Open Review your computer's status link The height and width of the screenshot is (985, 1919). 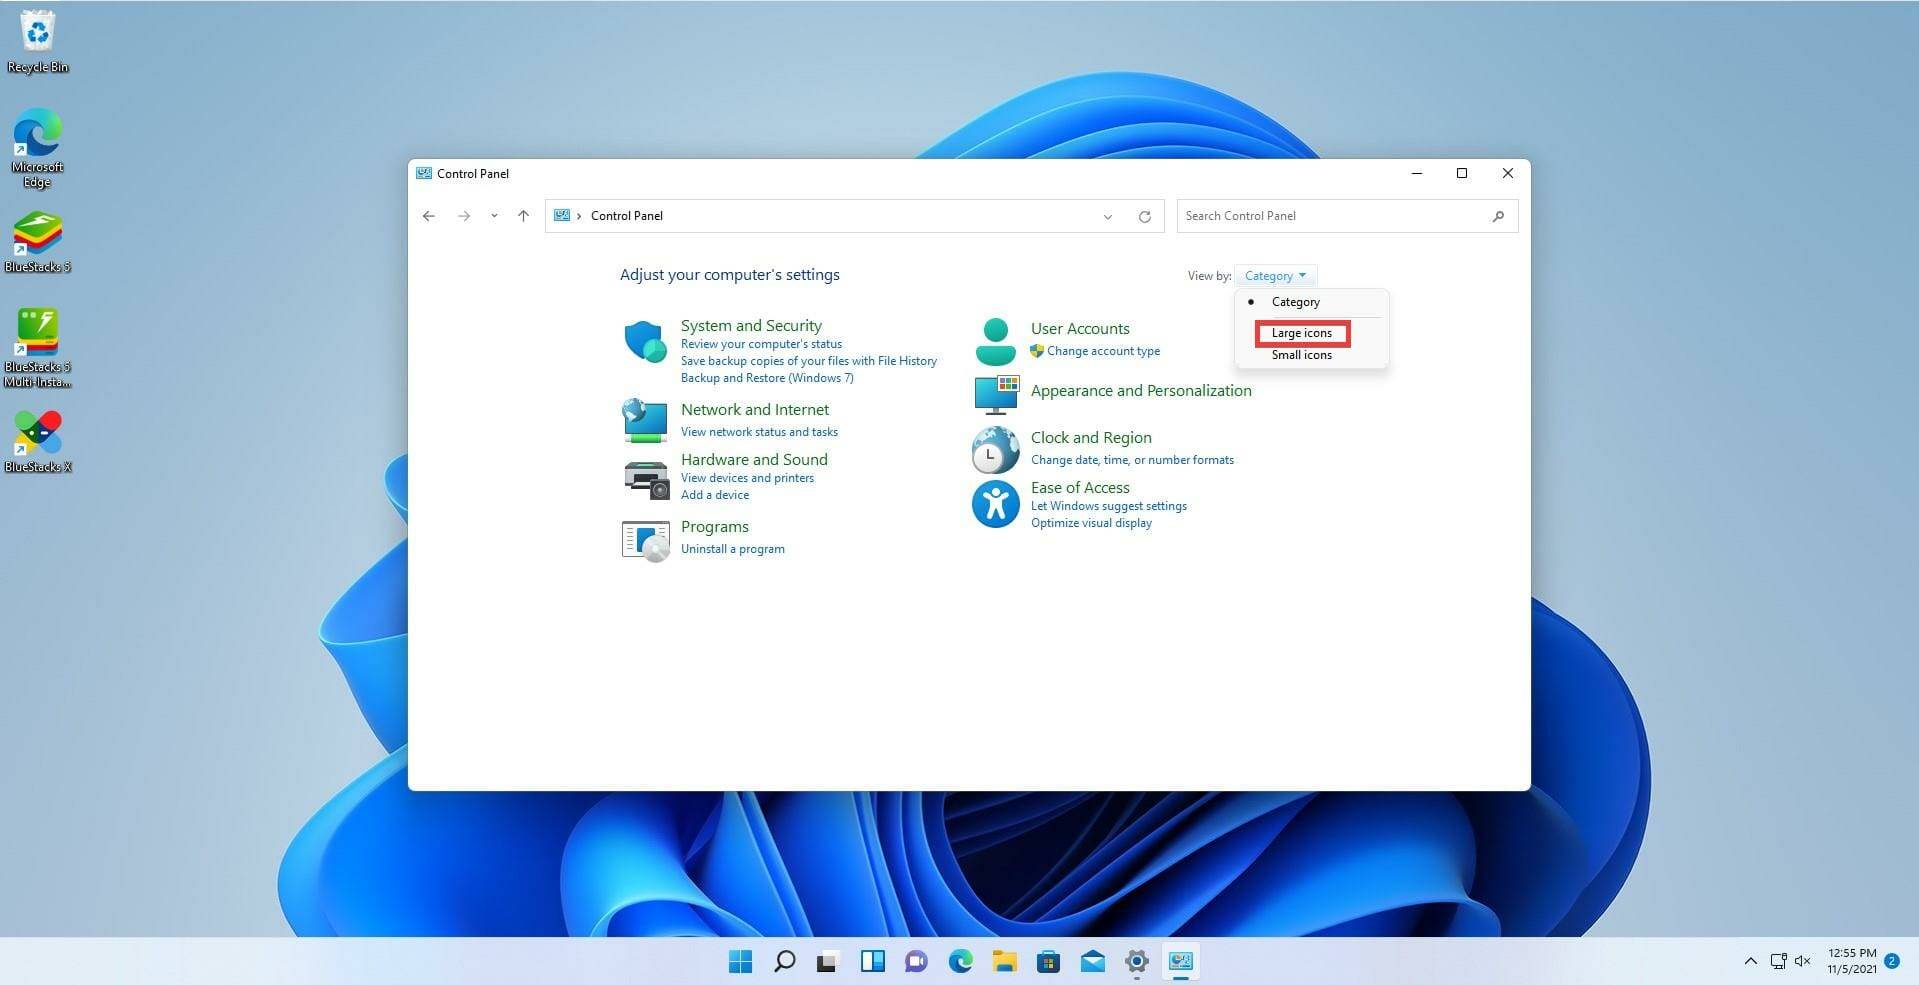click(761, 344)
